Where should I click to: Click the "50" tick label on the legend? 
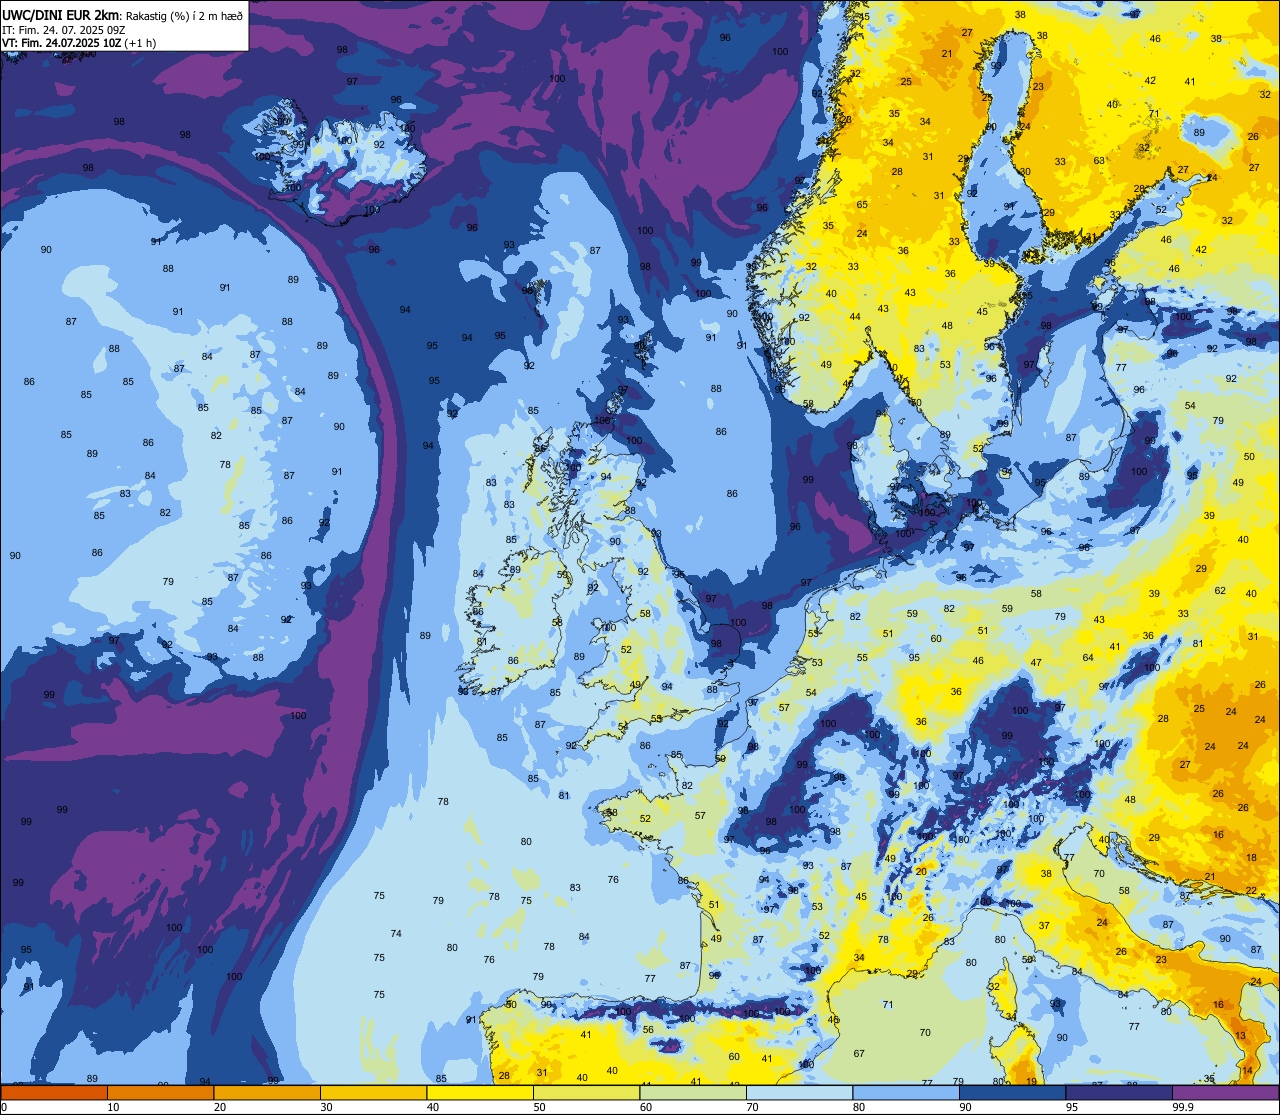pyautogui.click(x=539, y=1107)
